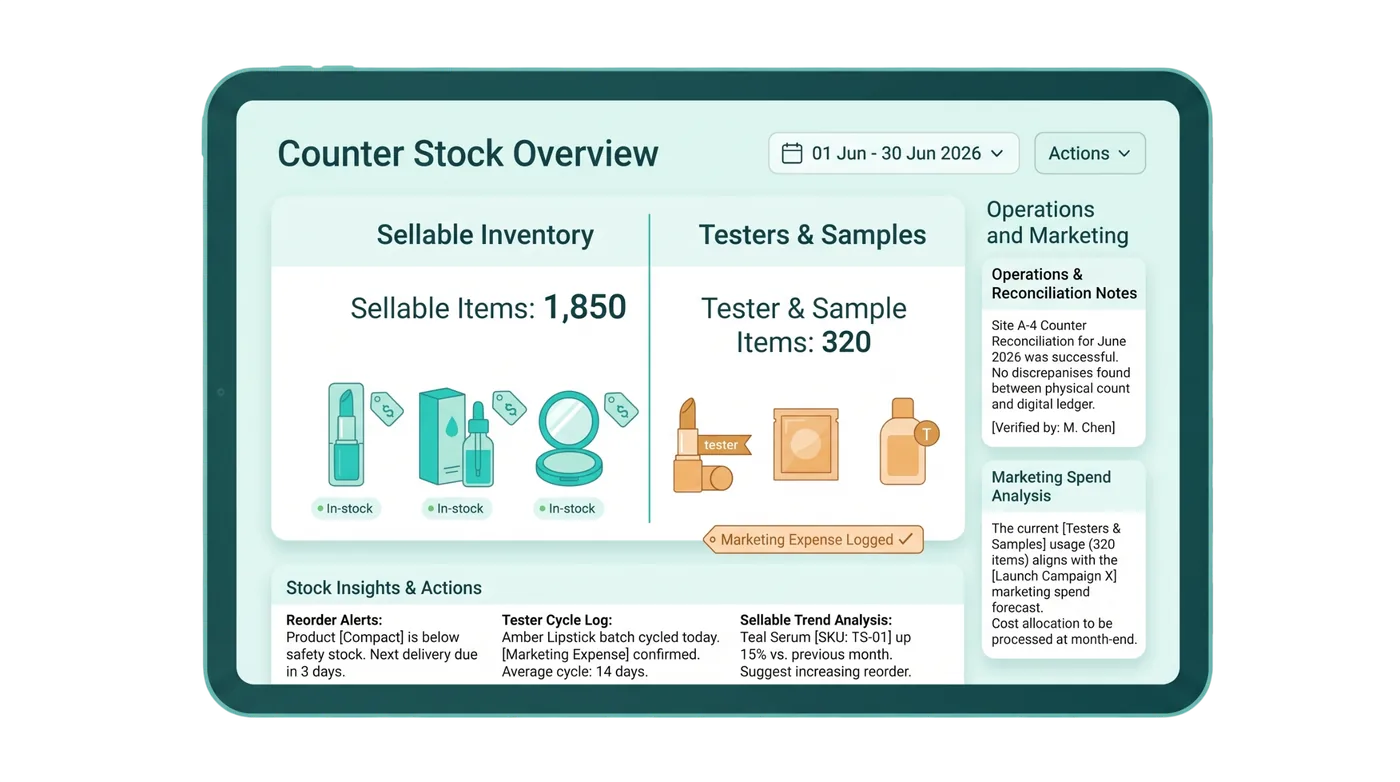Click the In-stock badge under the lipstick
Image resolution: width=1400 pixels, height=782 pixels.
345,508
